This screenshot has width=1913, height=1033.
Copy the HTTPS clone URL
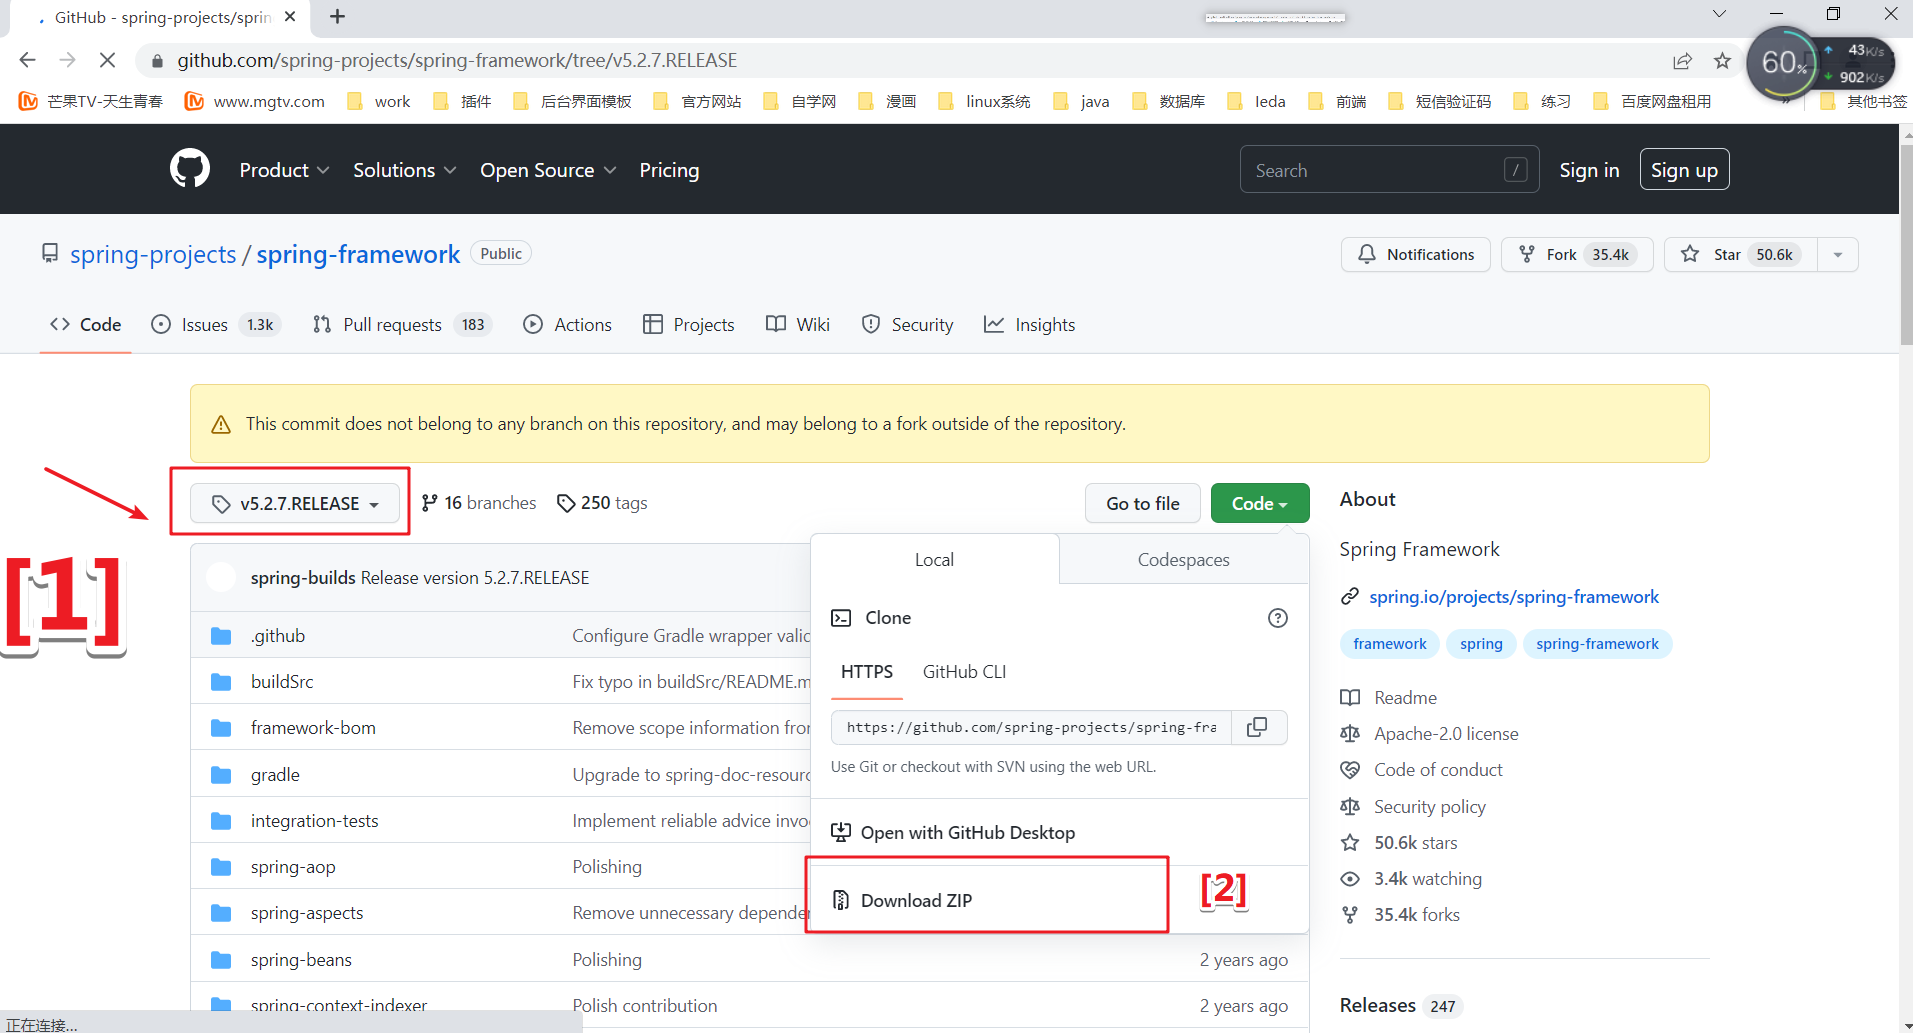click(x=1258, y=727)
